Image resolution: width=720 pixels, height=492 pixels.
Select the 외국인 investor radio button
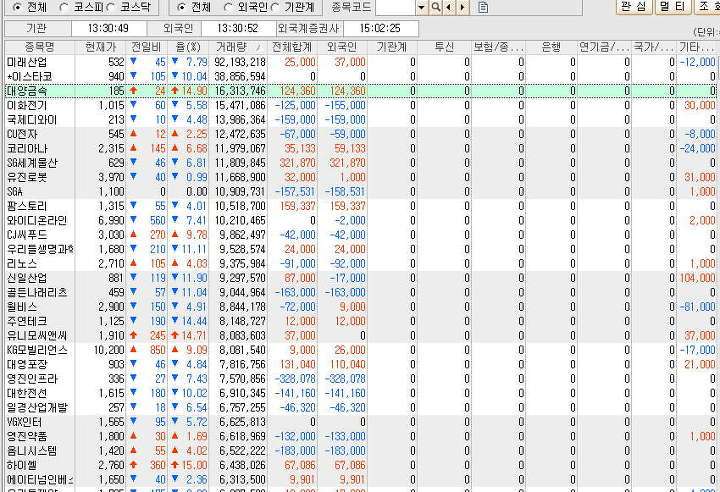pos(228,7)
